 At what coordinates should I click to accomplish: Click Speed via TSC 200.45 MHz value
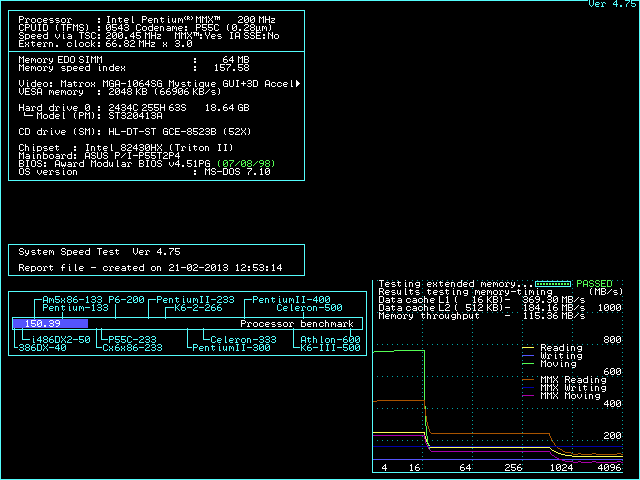click(133, 36)
